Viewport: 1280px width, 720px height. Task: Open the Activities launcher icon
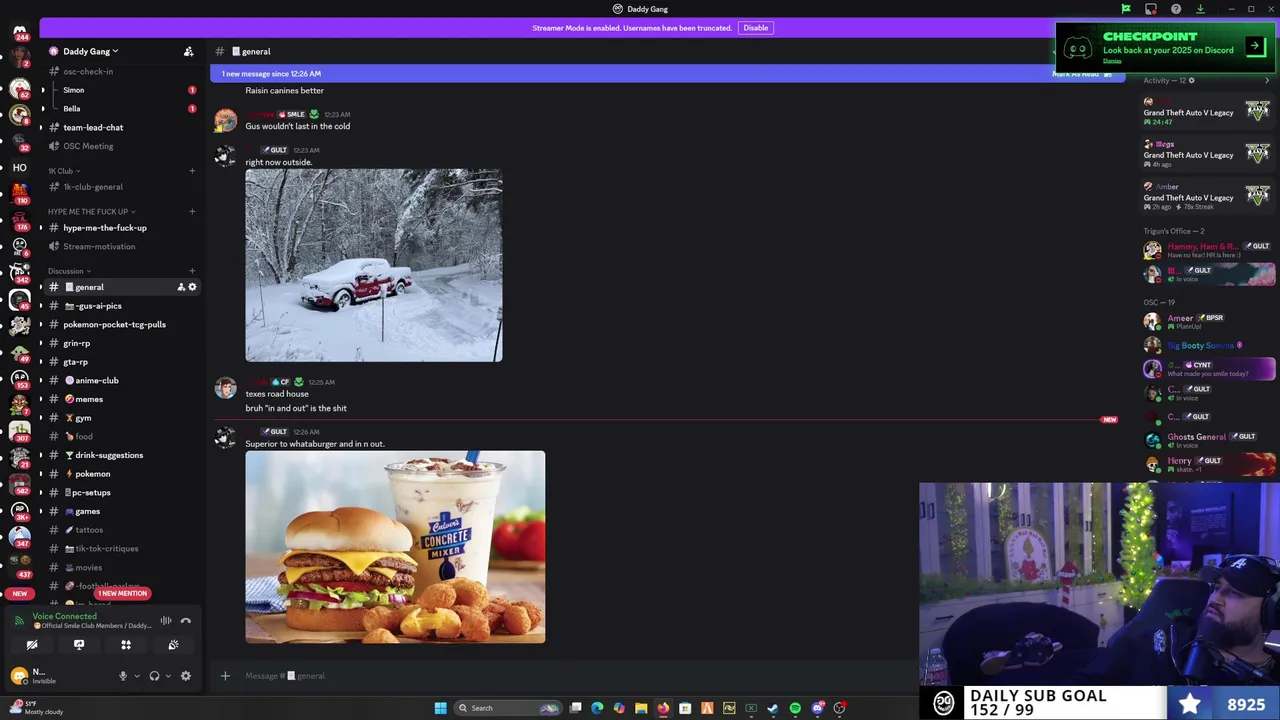click(x=126, y=645)
